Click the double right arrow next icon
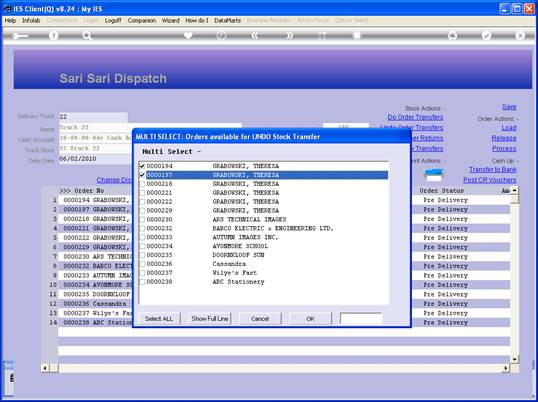Screen dimensions: 538x402 289,35
